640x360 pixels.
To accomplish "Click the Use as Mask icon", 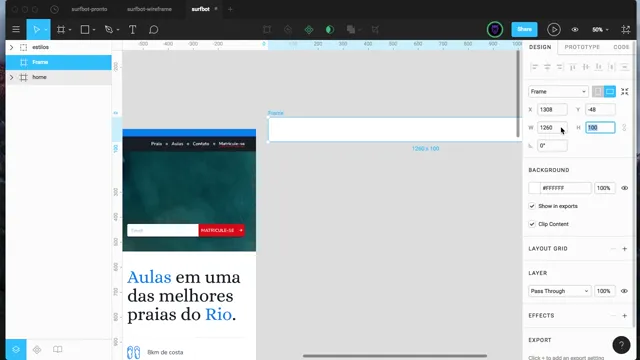I will pyautogui.click(x=330, y=29).
